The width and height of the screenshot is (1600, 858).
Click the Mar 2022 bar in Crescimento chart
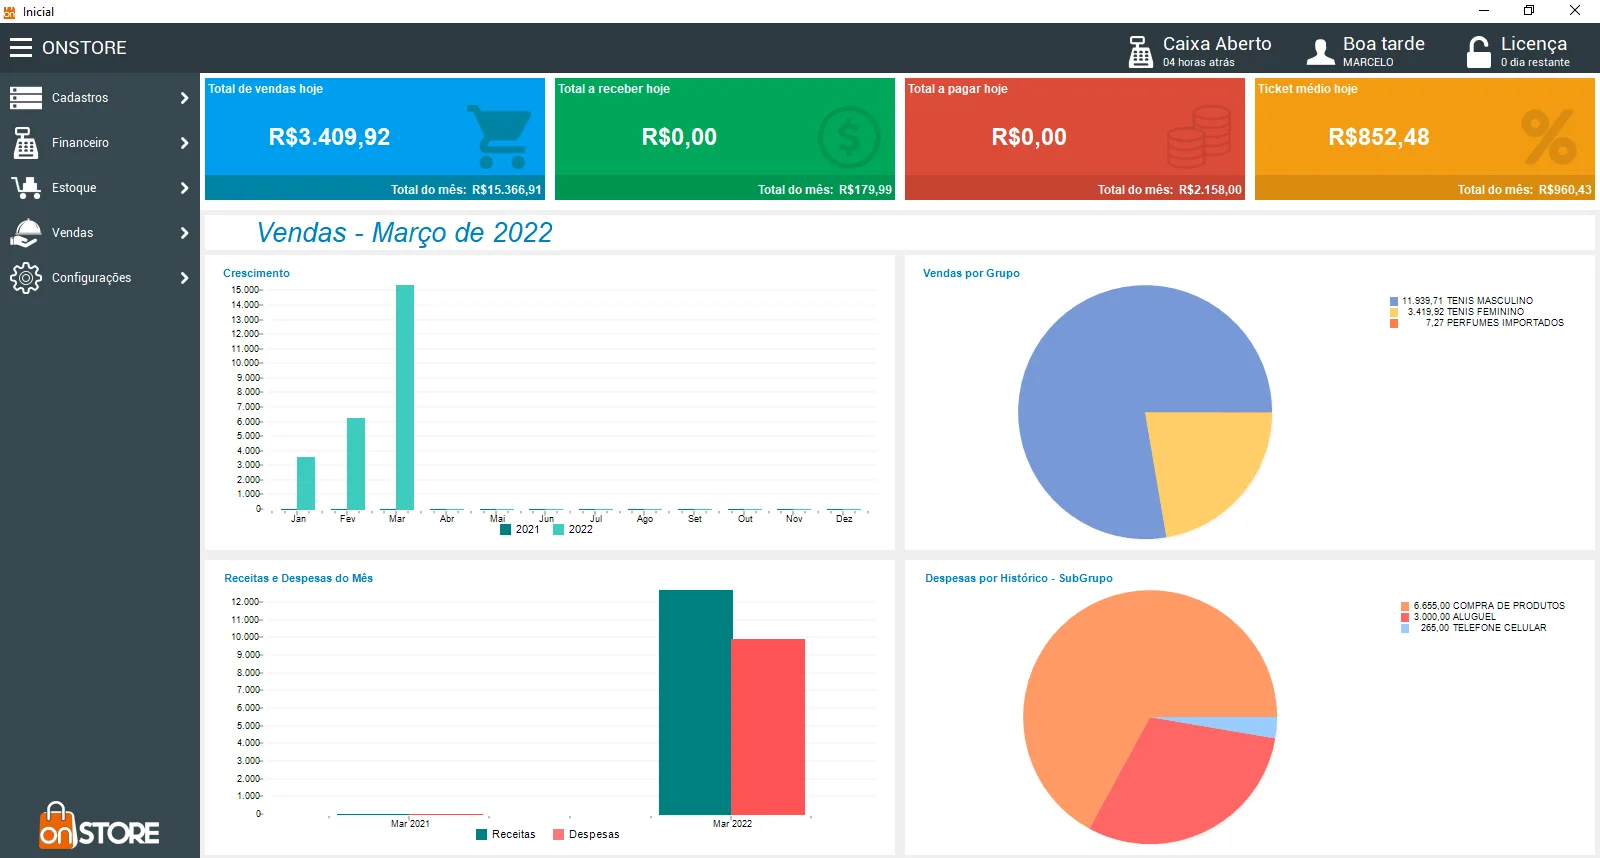point(405,397)
